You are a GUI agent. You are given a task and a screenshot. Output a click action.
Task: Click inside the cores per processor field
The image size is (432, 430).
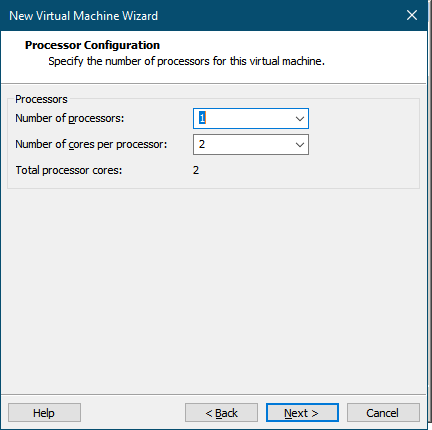coord(251,144)
